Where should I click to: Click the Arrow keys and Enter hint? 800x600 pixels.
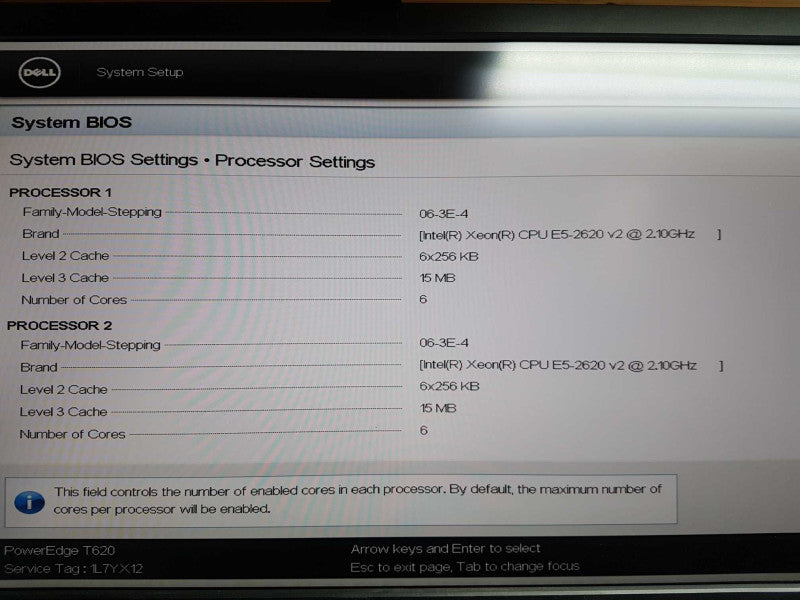click(445, 548)
